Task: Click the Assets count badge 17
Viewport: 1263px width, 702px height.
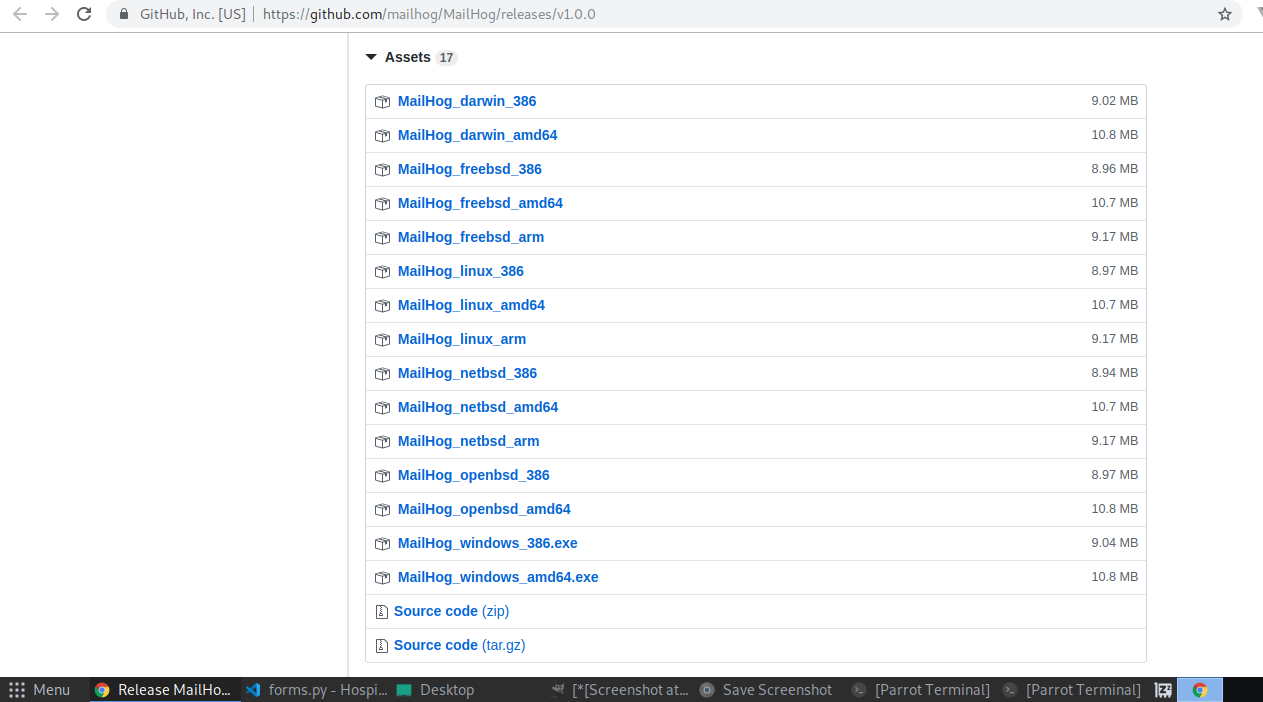Action: coord(446,58)
